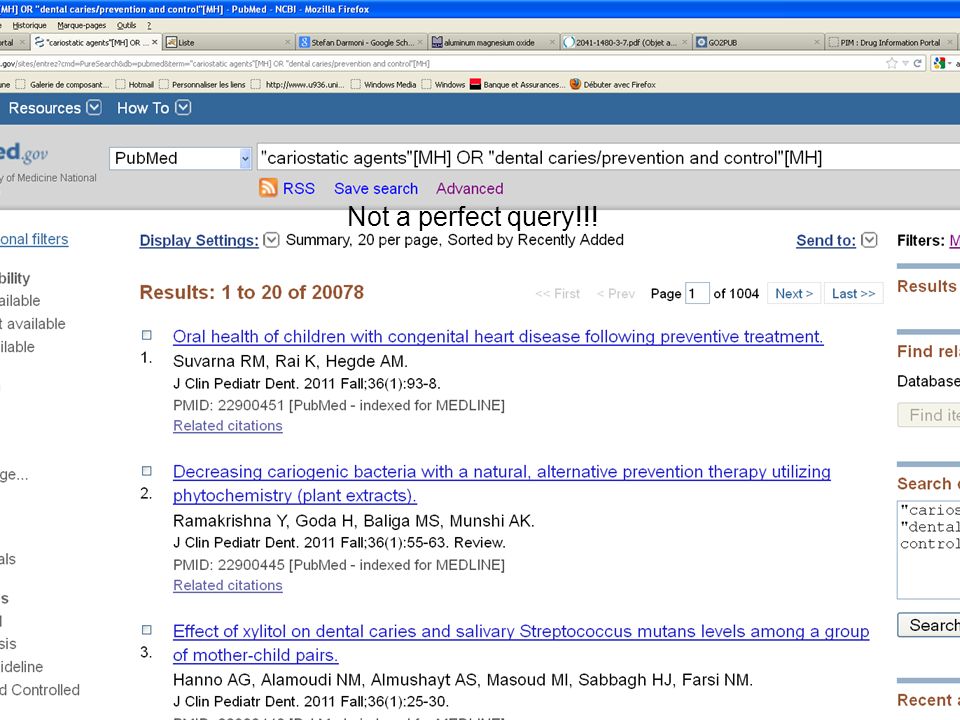
Task: Open Galerie de composant bookmark
Action: [x=62, y=84]
